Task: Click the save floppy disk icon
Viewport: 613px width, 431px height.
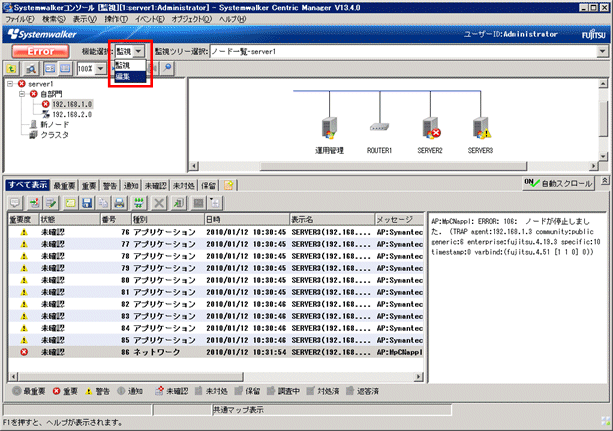Action: coord(87,203)
